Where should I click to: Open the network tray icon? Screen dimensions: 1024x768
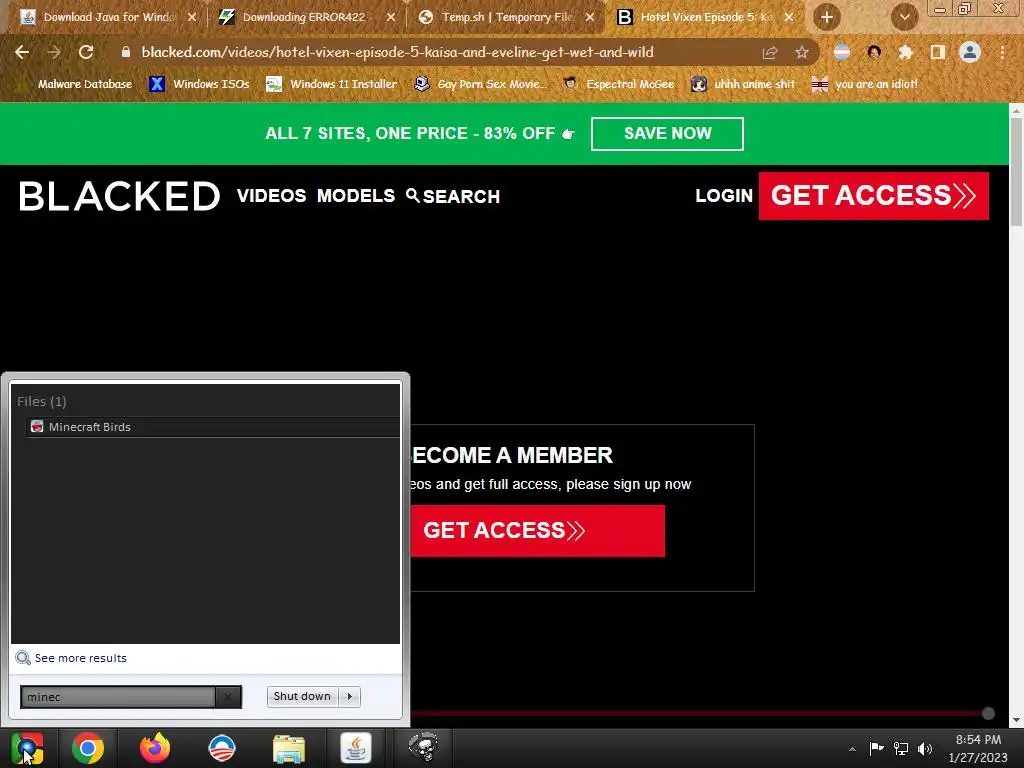coord(901,749)
